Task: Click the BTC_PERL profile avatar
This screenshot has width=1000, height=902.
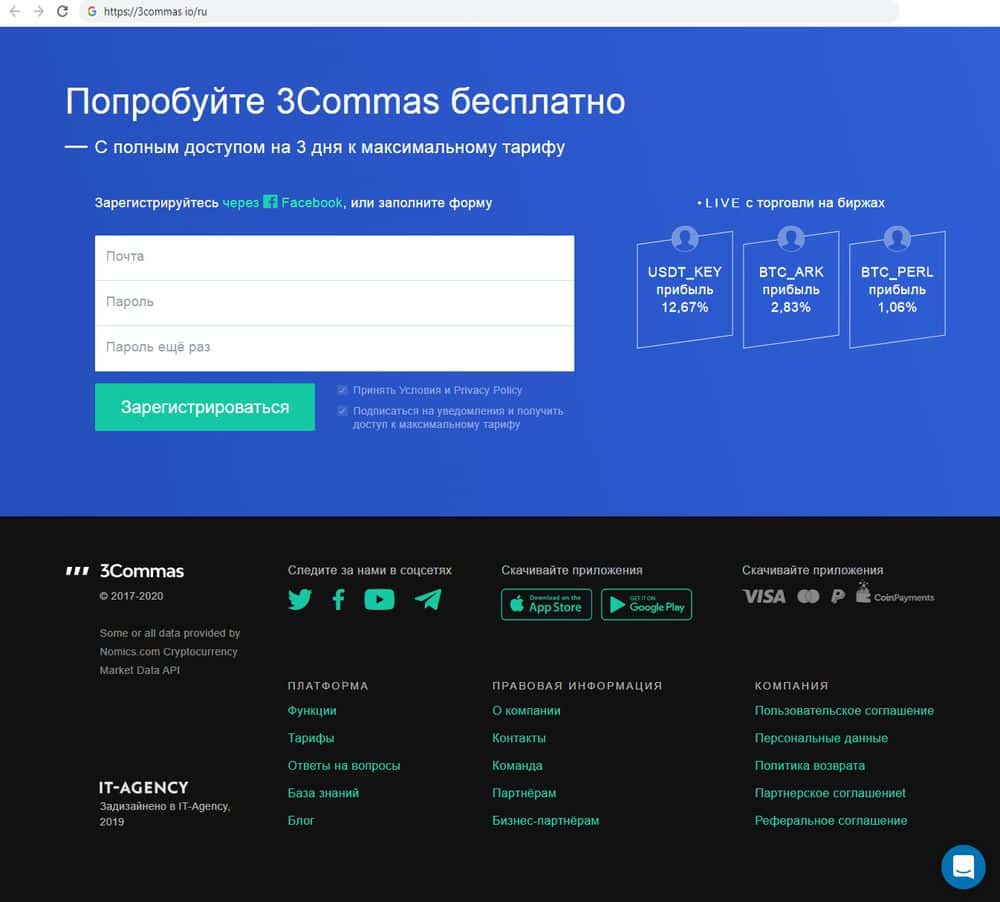Action: 897,239
